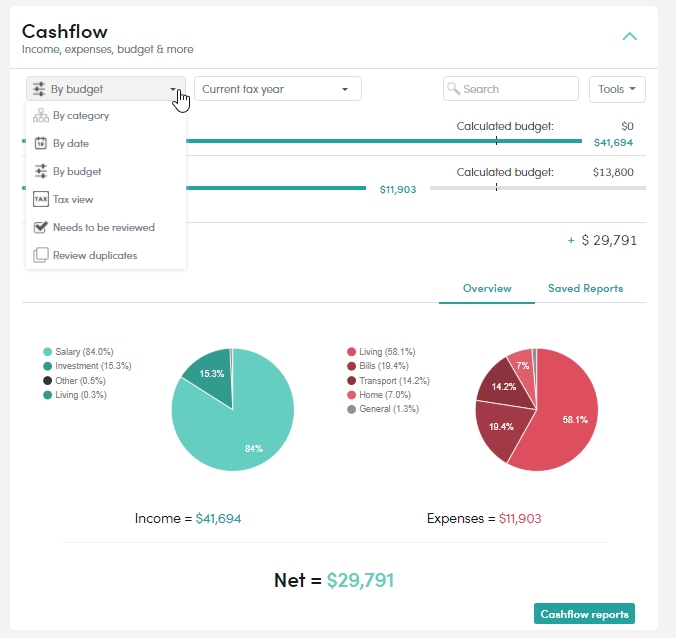The image size is (676, 638).
Task: Toggle the Living legend dot in expenses chart
Action: click(351, 352)
